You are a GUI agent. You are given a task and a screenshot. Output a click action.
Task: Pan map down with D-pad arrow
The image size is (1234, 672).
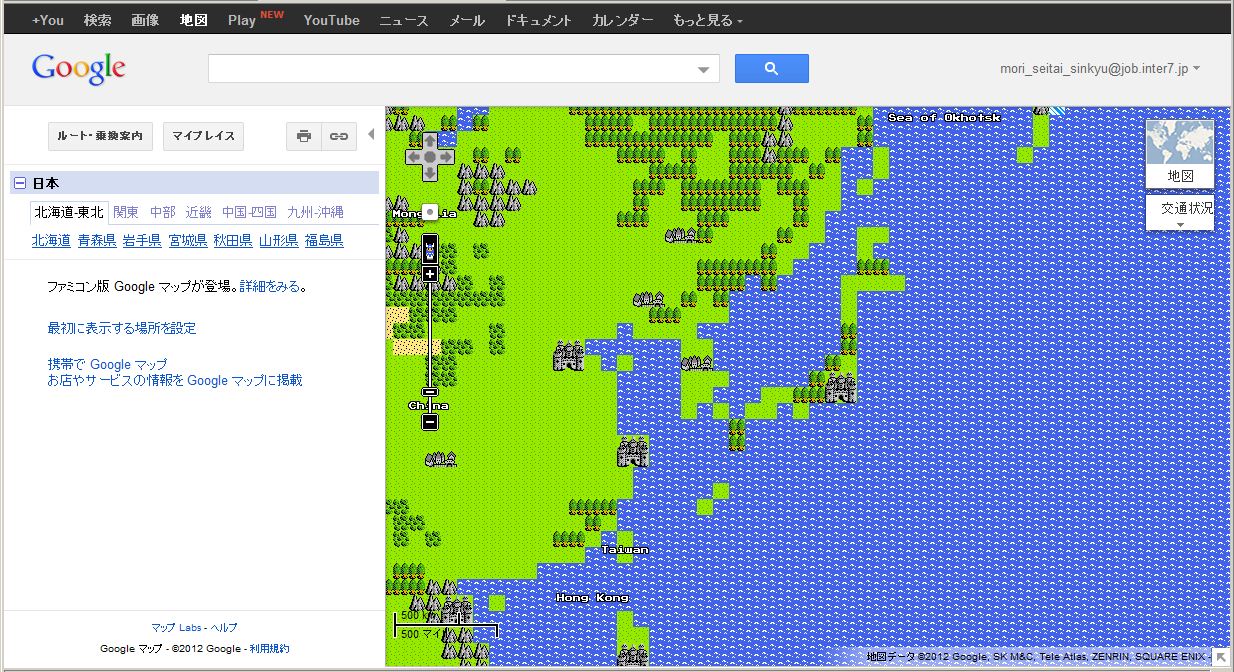pyautogui.click(x=430, y=174)
